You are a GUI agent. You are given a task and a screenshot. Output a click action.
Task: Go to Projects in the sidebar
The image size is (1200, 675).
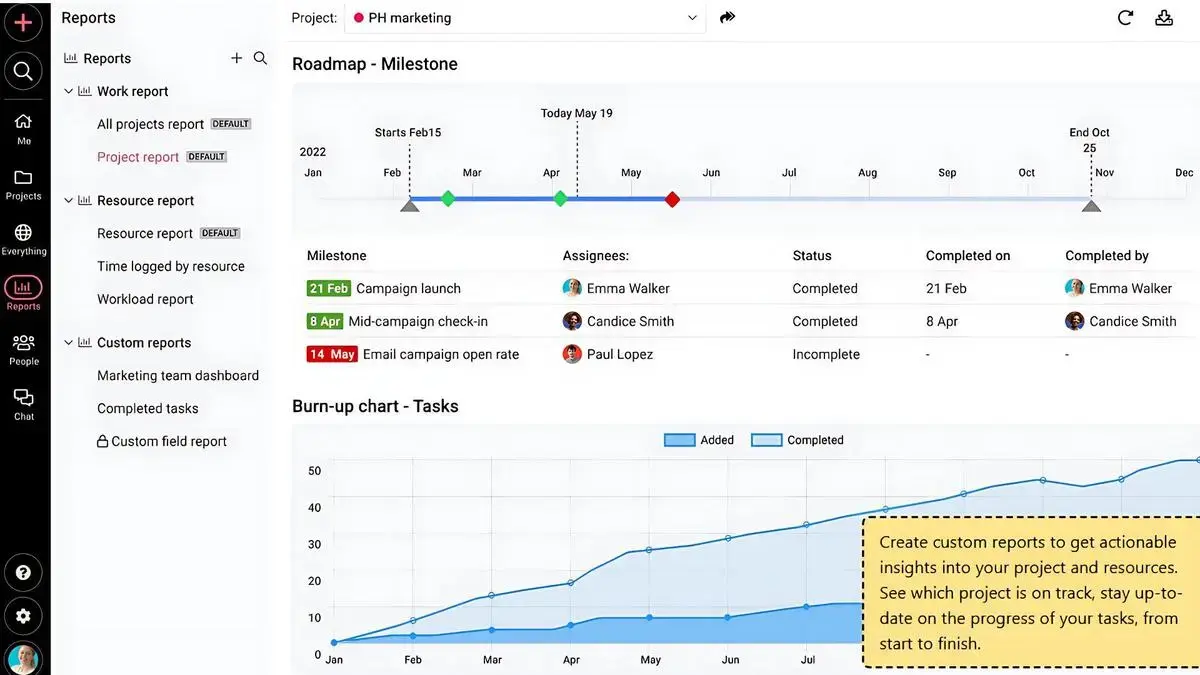pos(23,185)
